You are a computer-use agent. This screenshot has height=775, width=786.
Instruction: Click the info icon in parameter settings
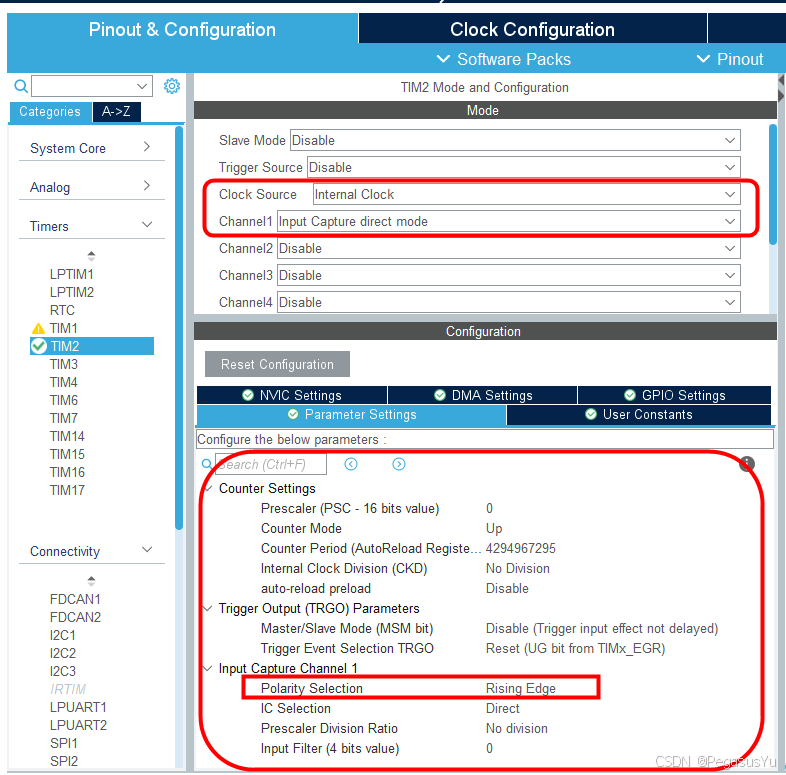[x=746, y=464]
